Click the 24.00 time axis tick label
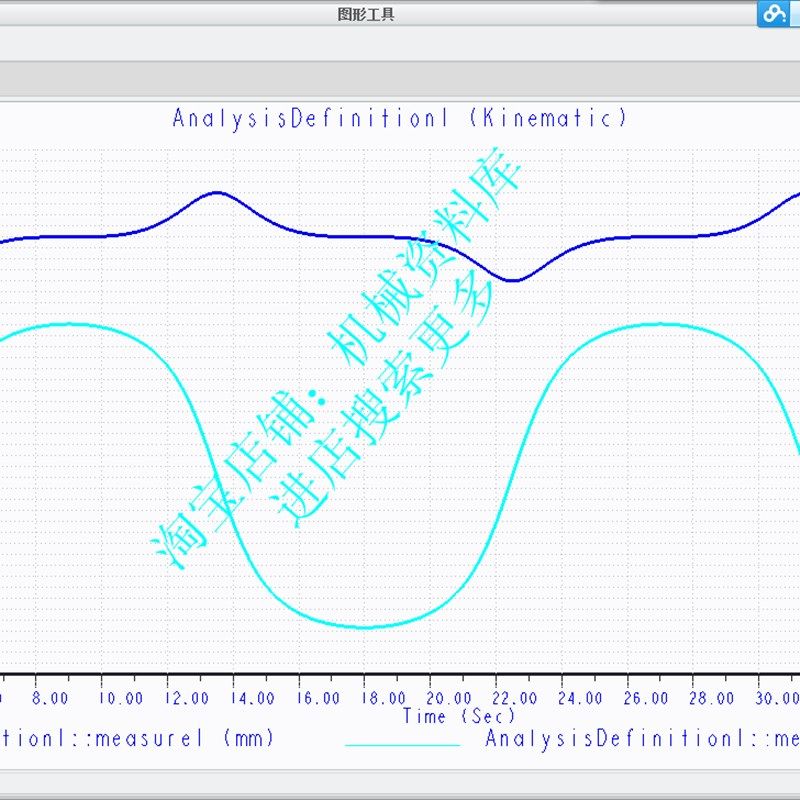This screenshot has height=800, width=800. pos(580,698)
